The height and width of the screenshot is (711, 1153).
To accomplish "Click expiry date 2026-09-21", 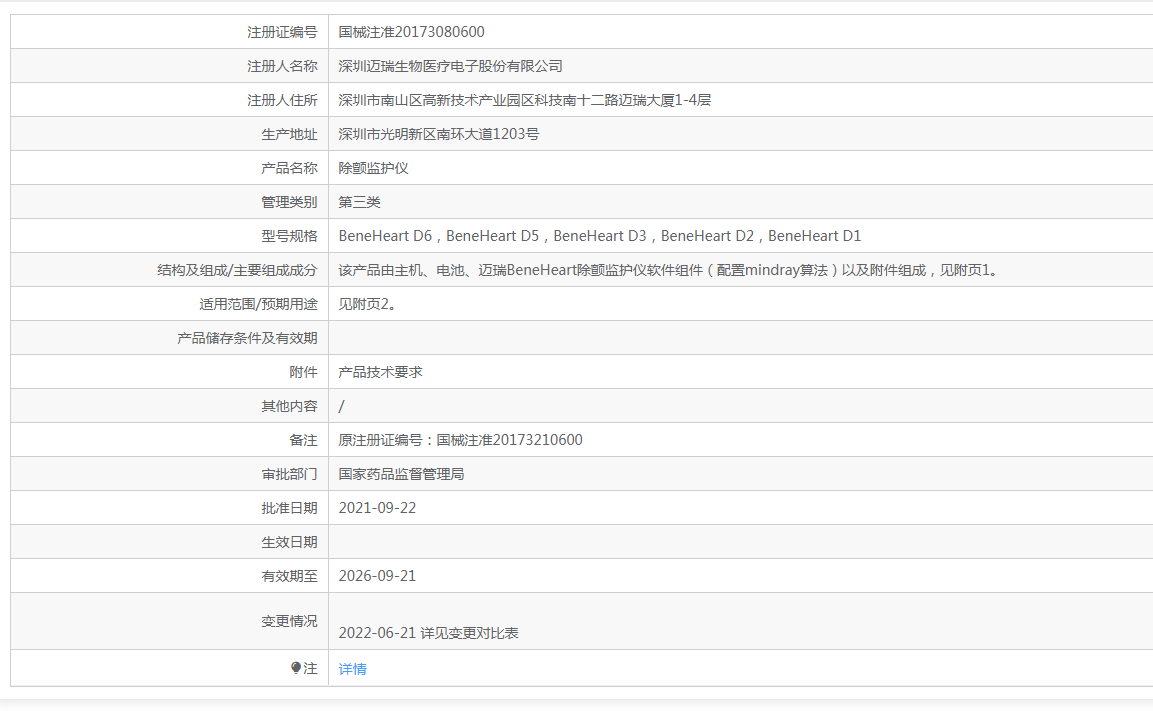I will (377, 576).
